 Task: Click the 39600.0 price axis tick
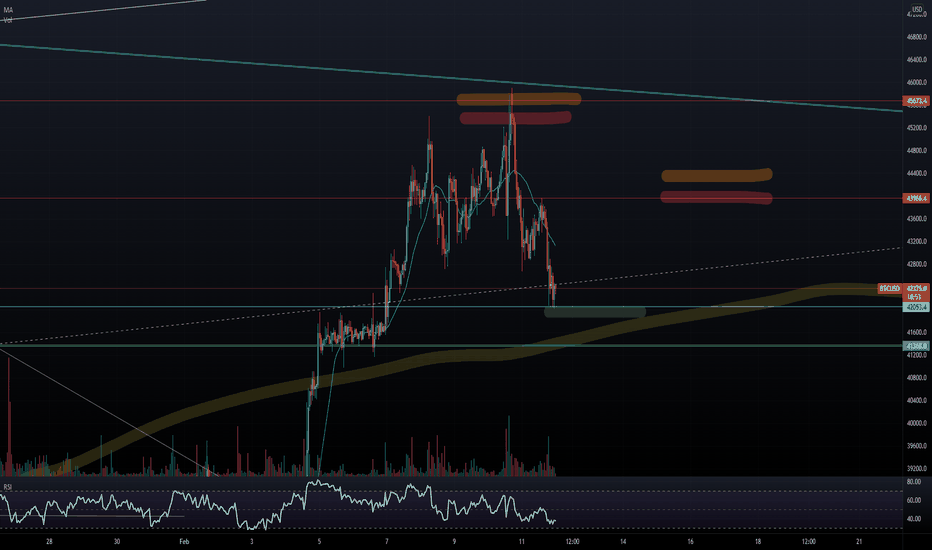pyautogui.click(x=916, y=446)
